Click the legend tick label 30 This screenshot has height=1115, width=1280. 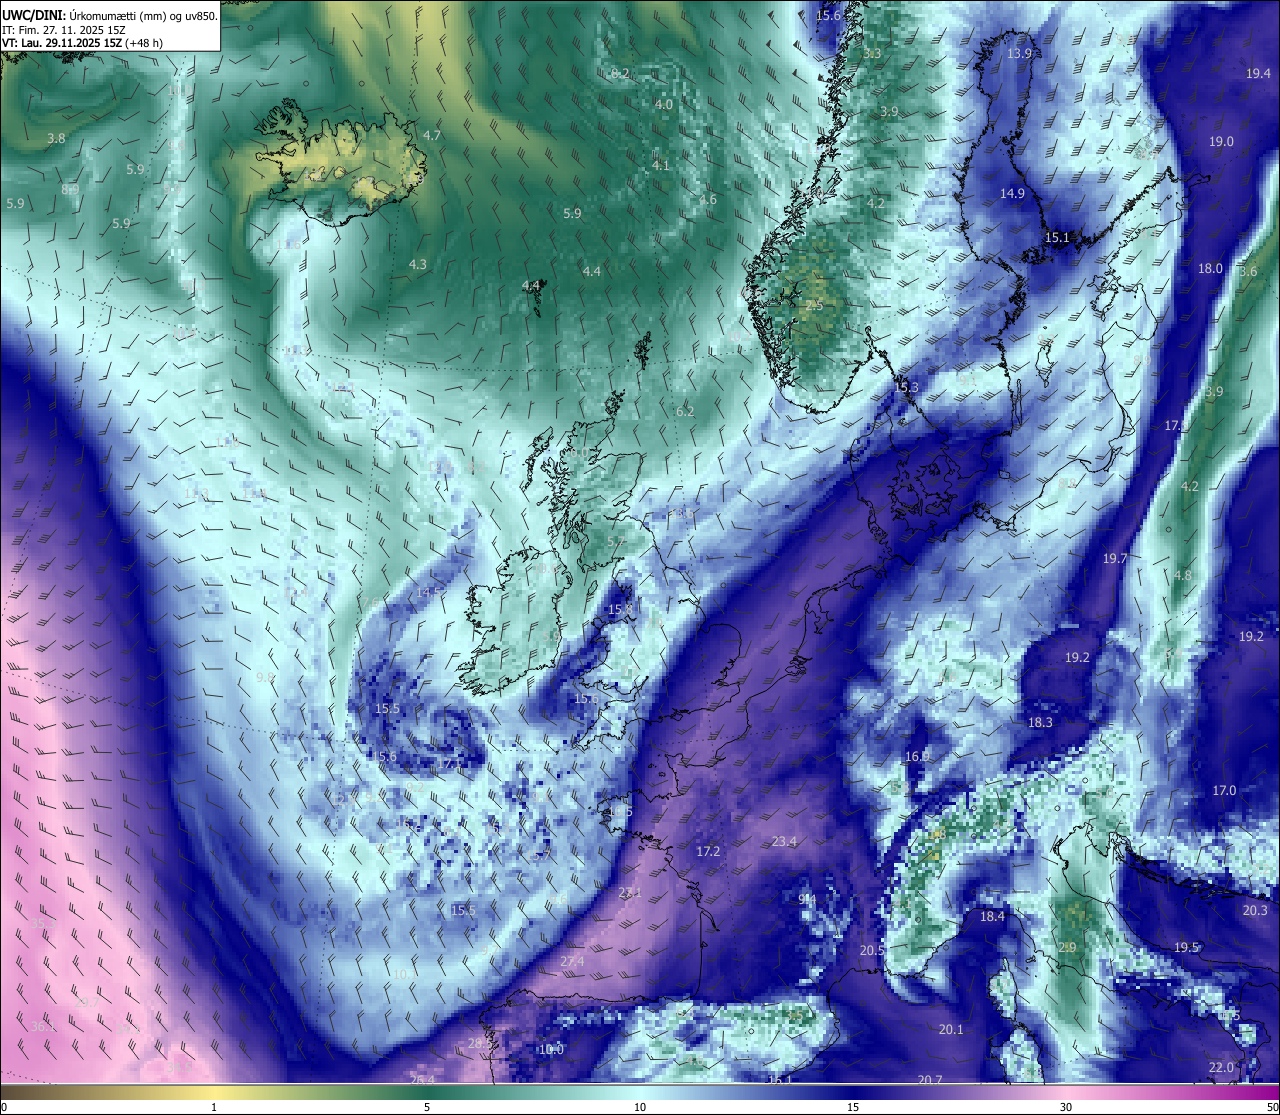[x=1066, y=1107]
